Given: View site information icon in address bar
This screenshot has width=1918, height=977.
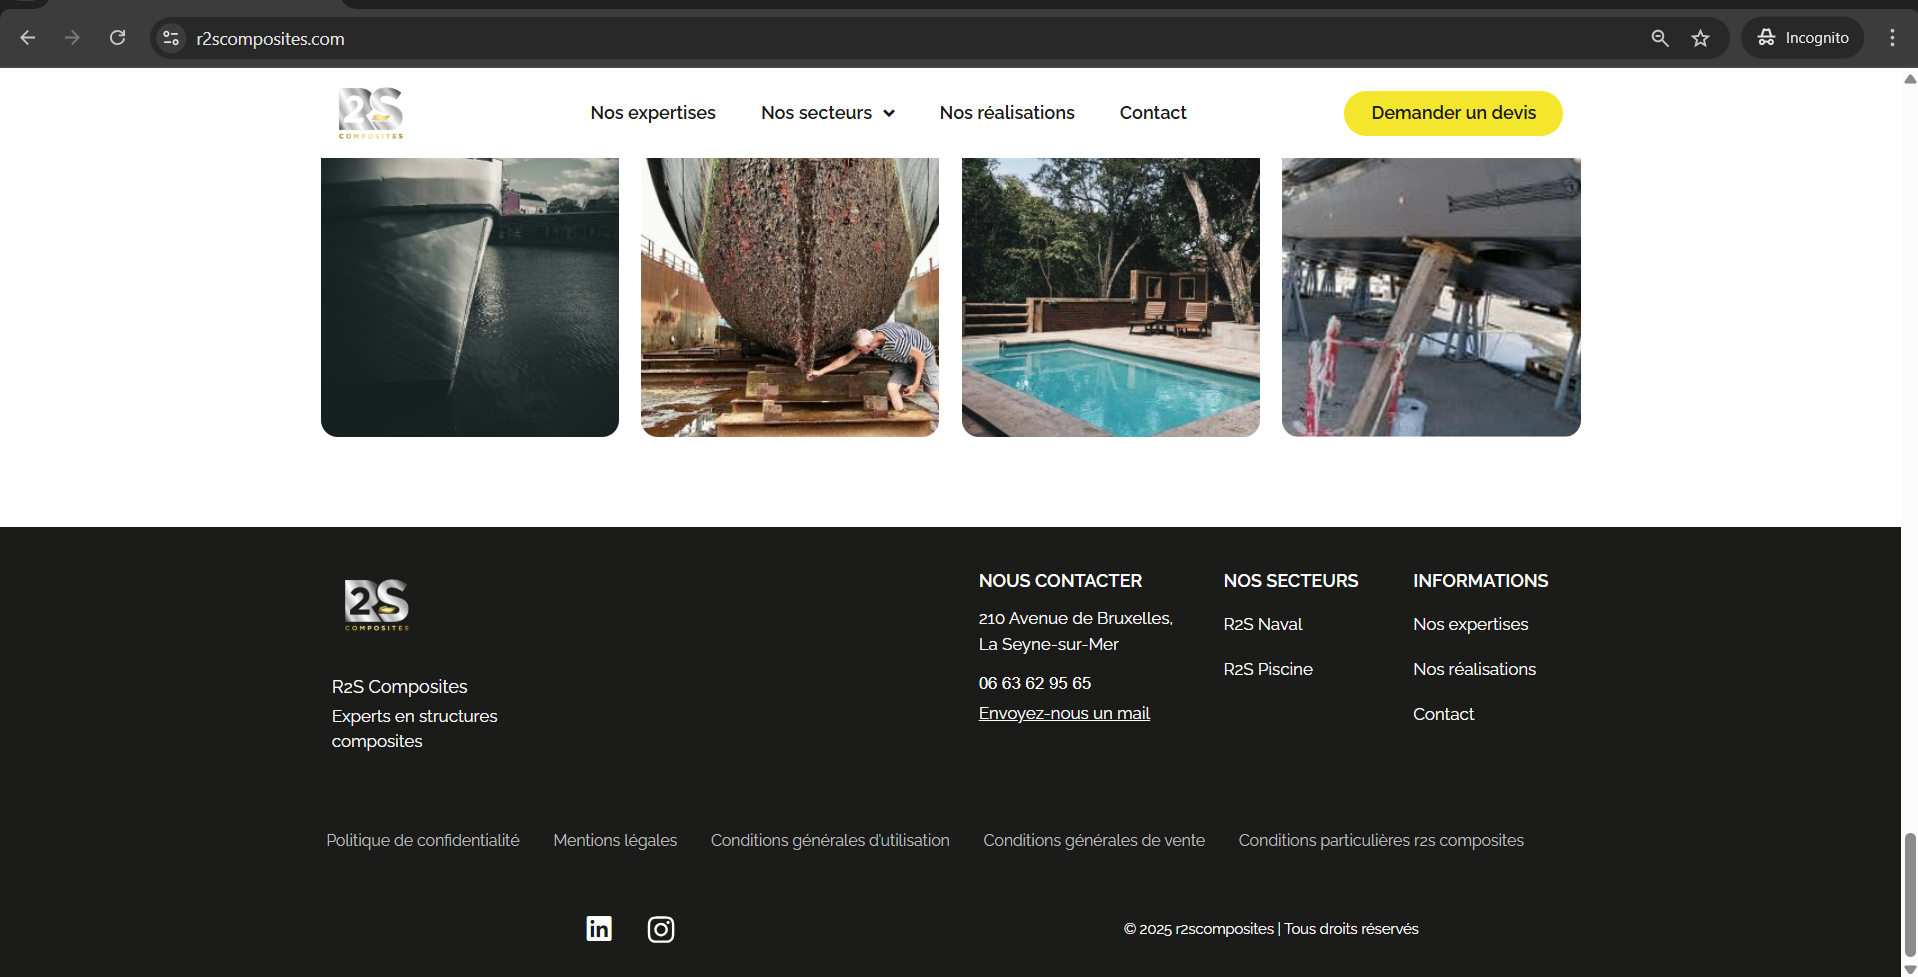Looking at the screenshot, I should click(171, 38).
